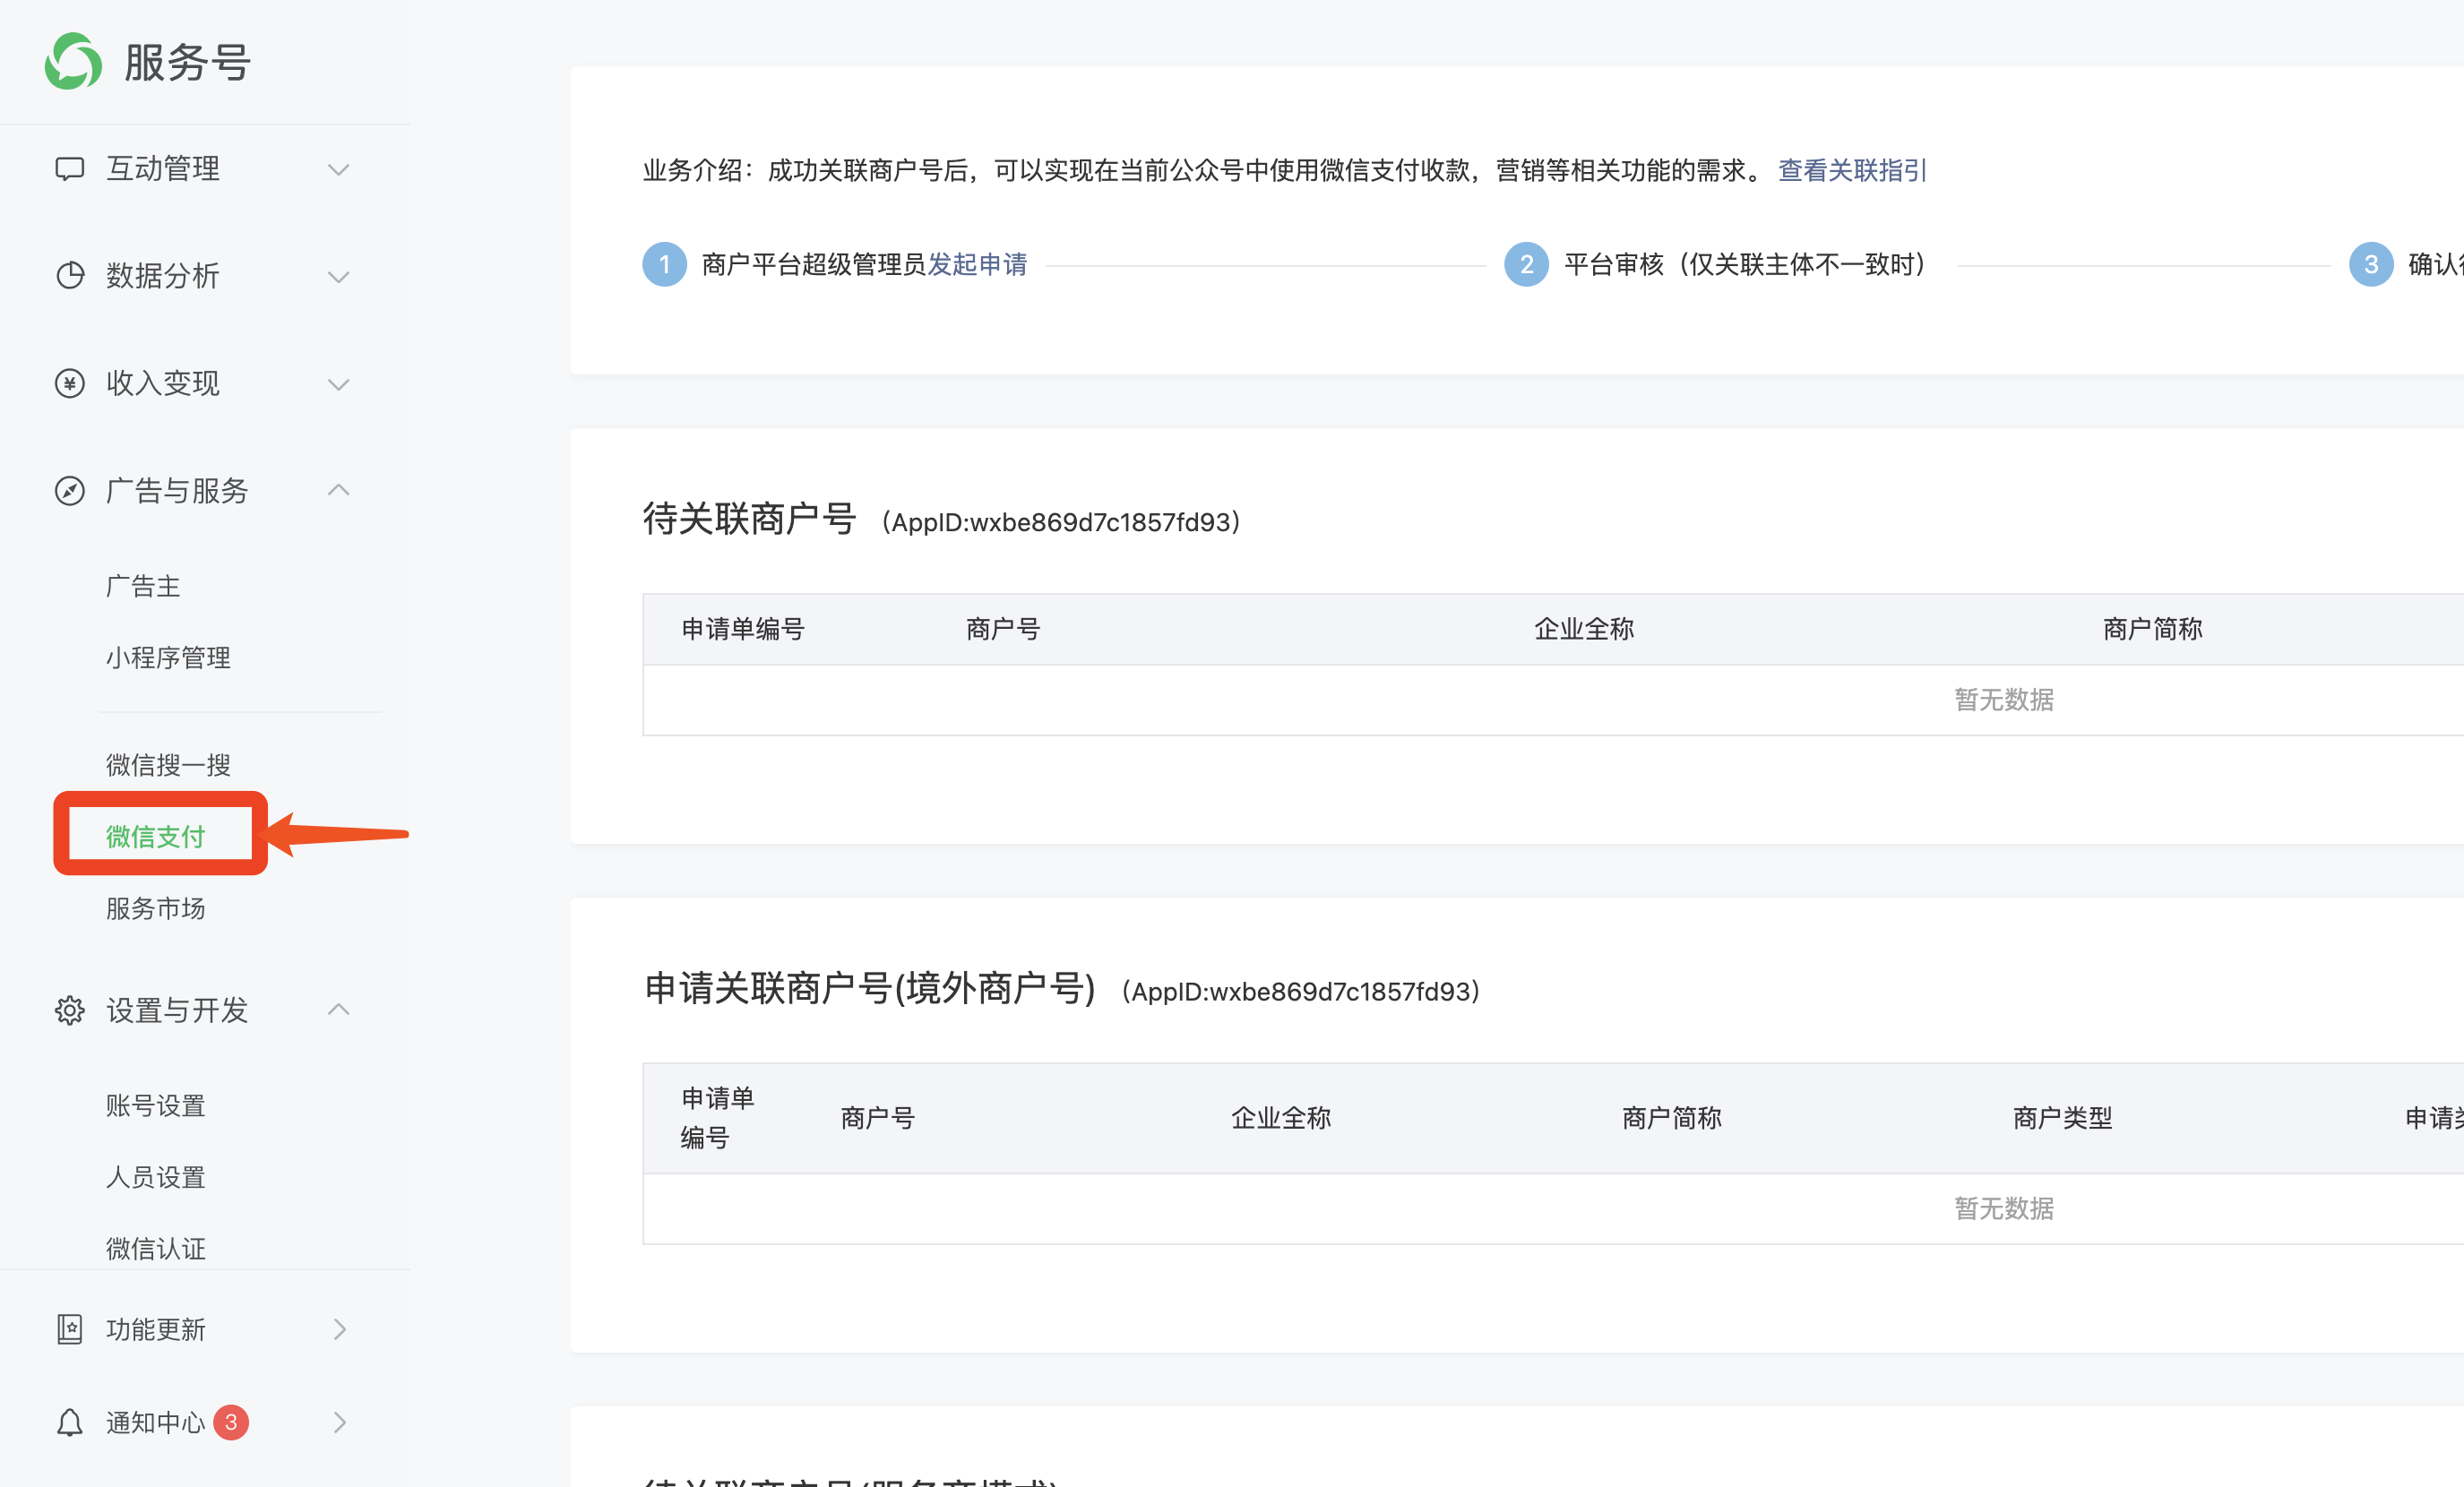
Task: Click the AppID text beside 申请关联商户号(境外商户号)
Action: (x=1300, y=991)
